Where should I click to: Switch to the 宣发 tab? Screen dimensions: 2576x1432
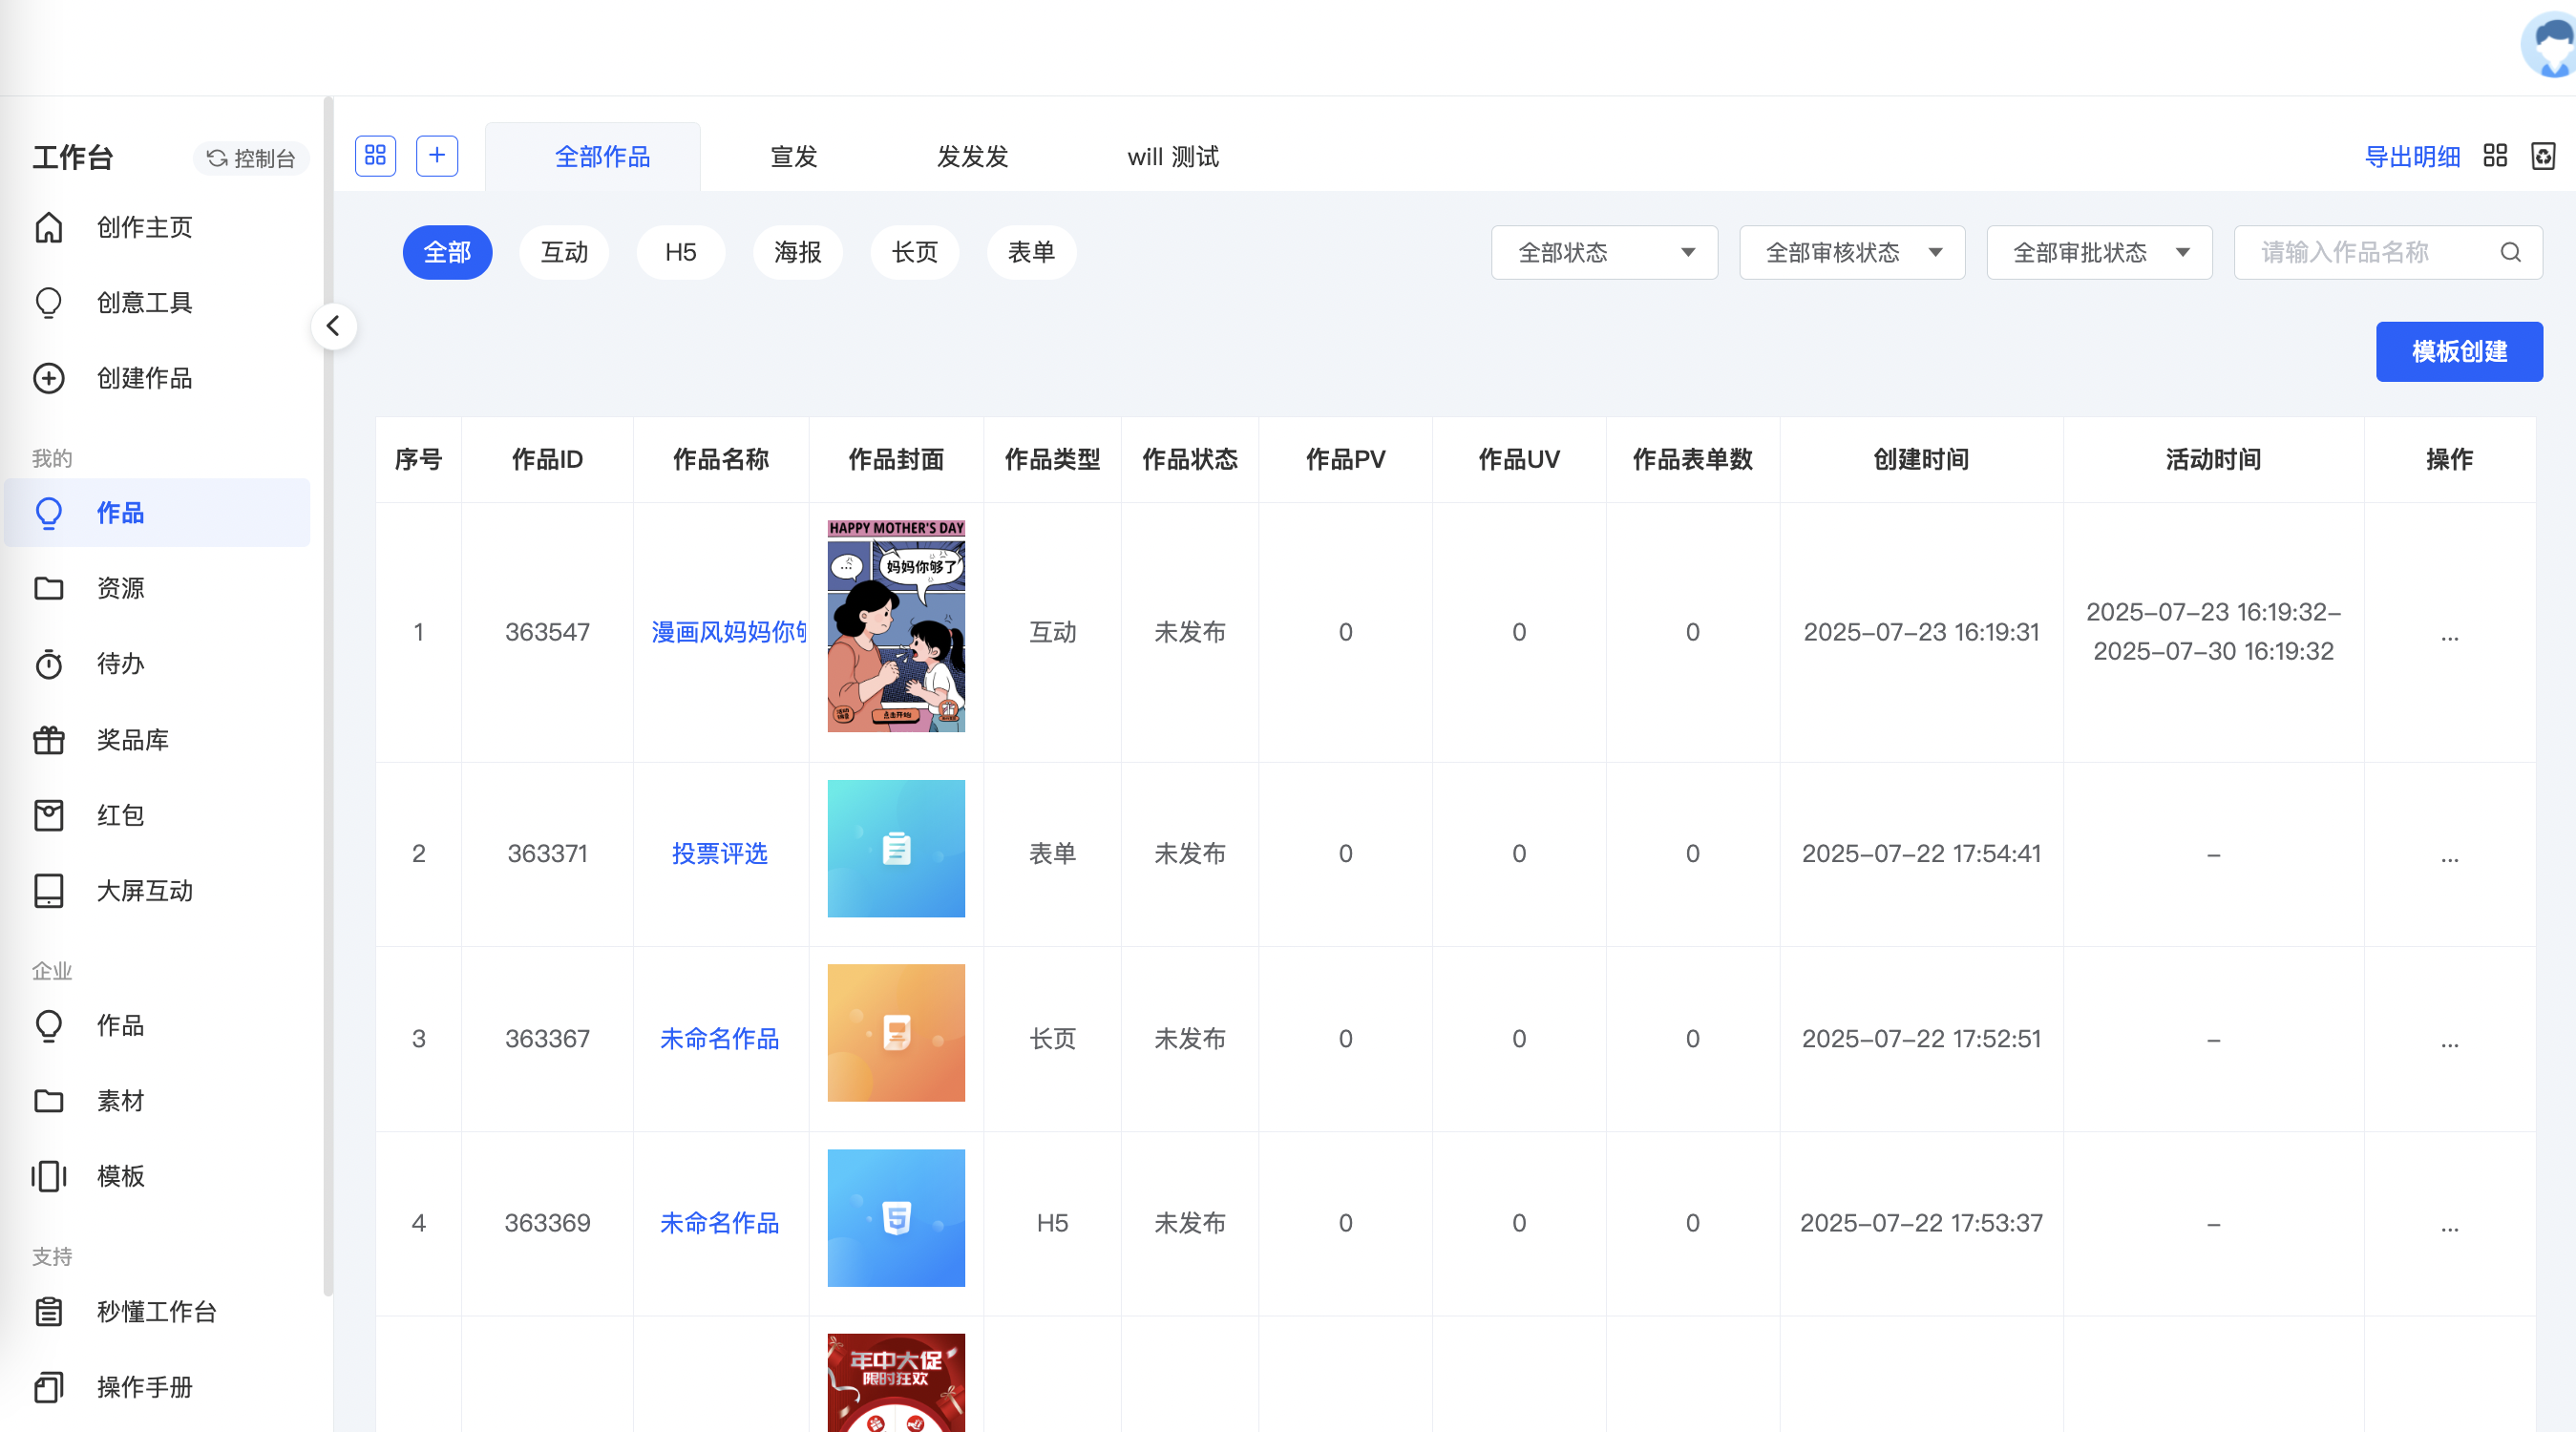794,157
